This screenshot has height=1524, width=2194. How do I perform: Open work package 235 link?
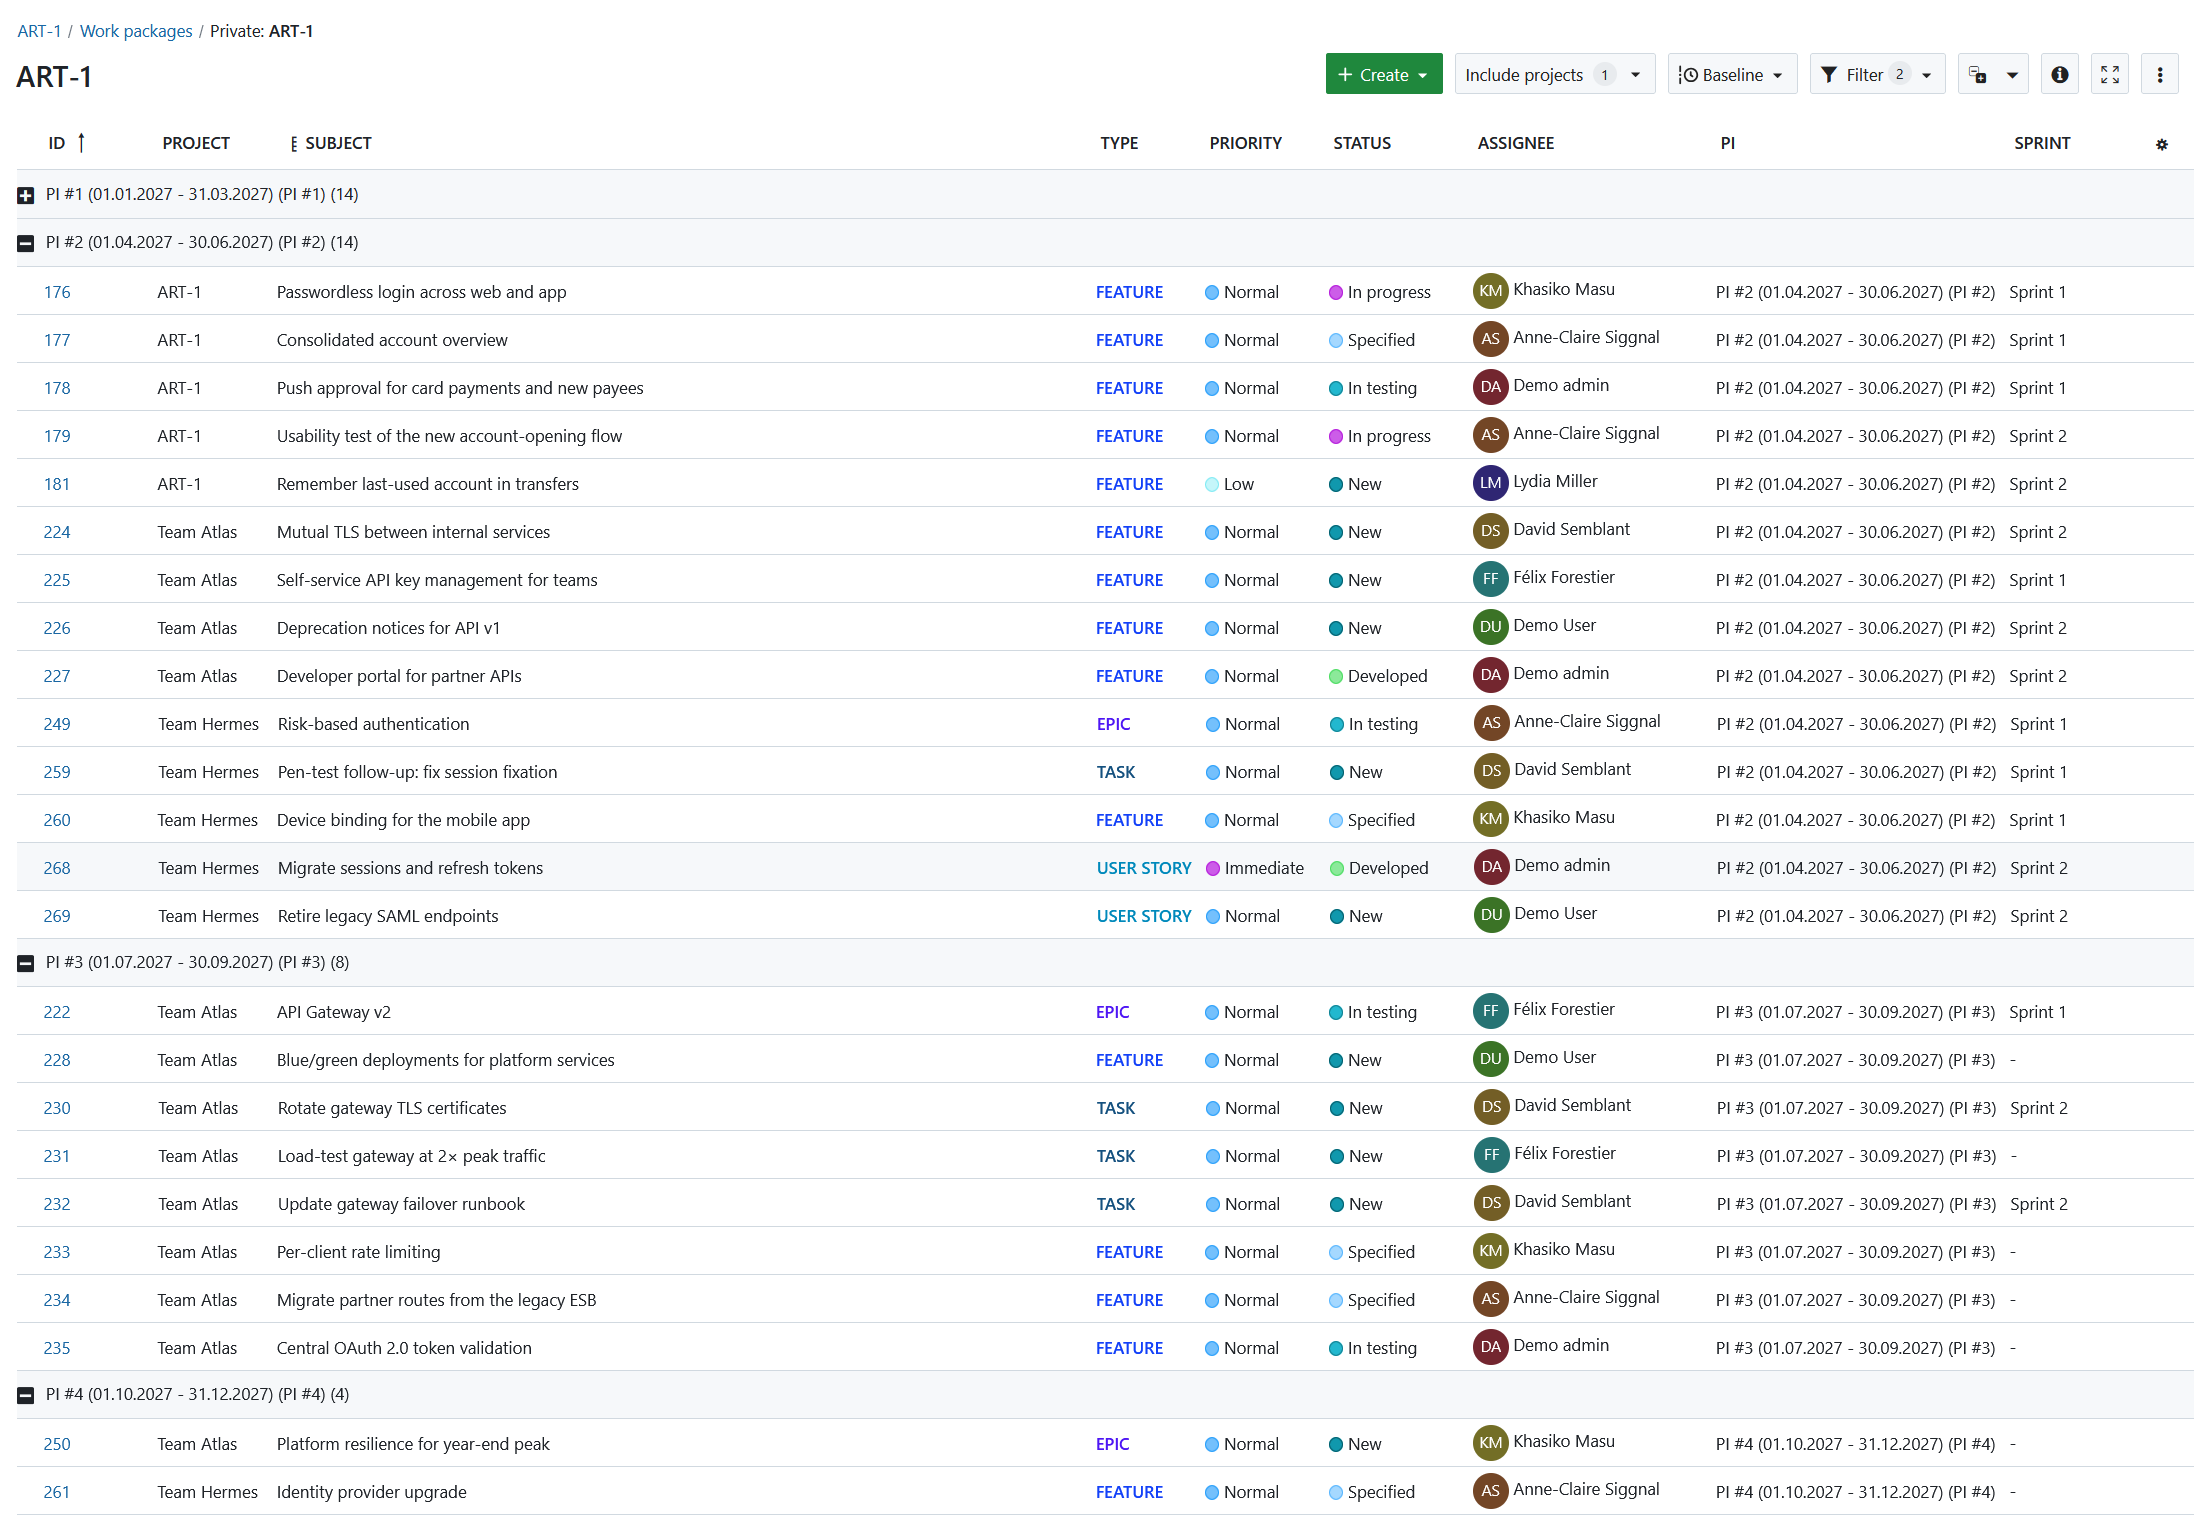[x=57, y=1348]
